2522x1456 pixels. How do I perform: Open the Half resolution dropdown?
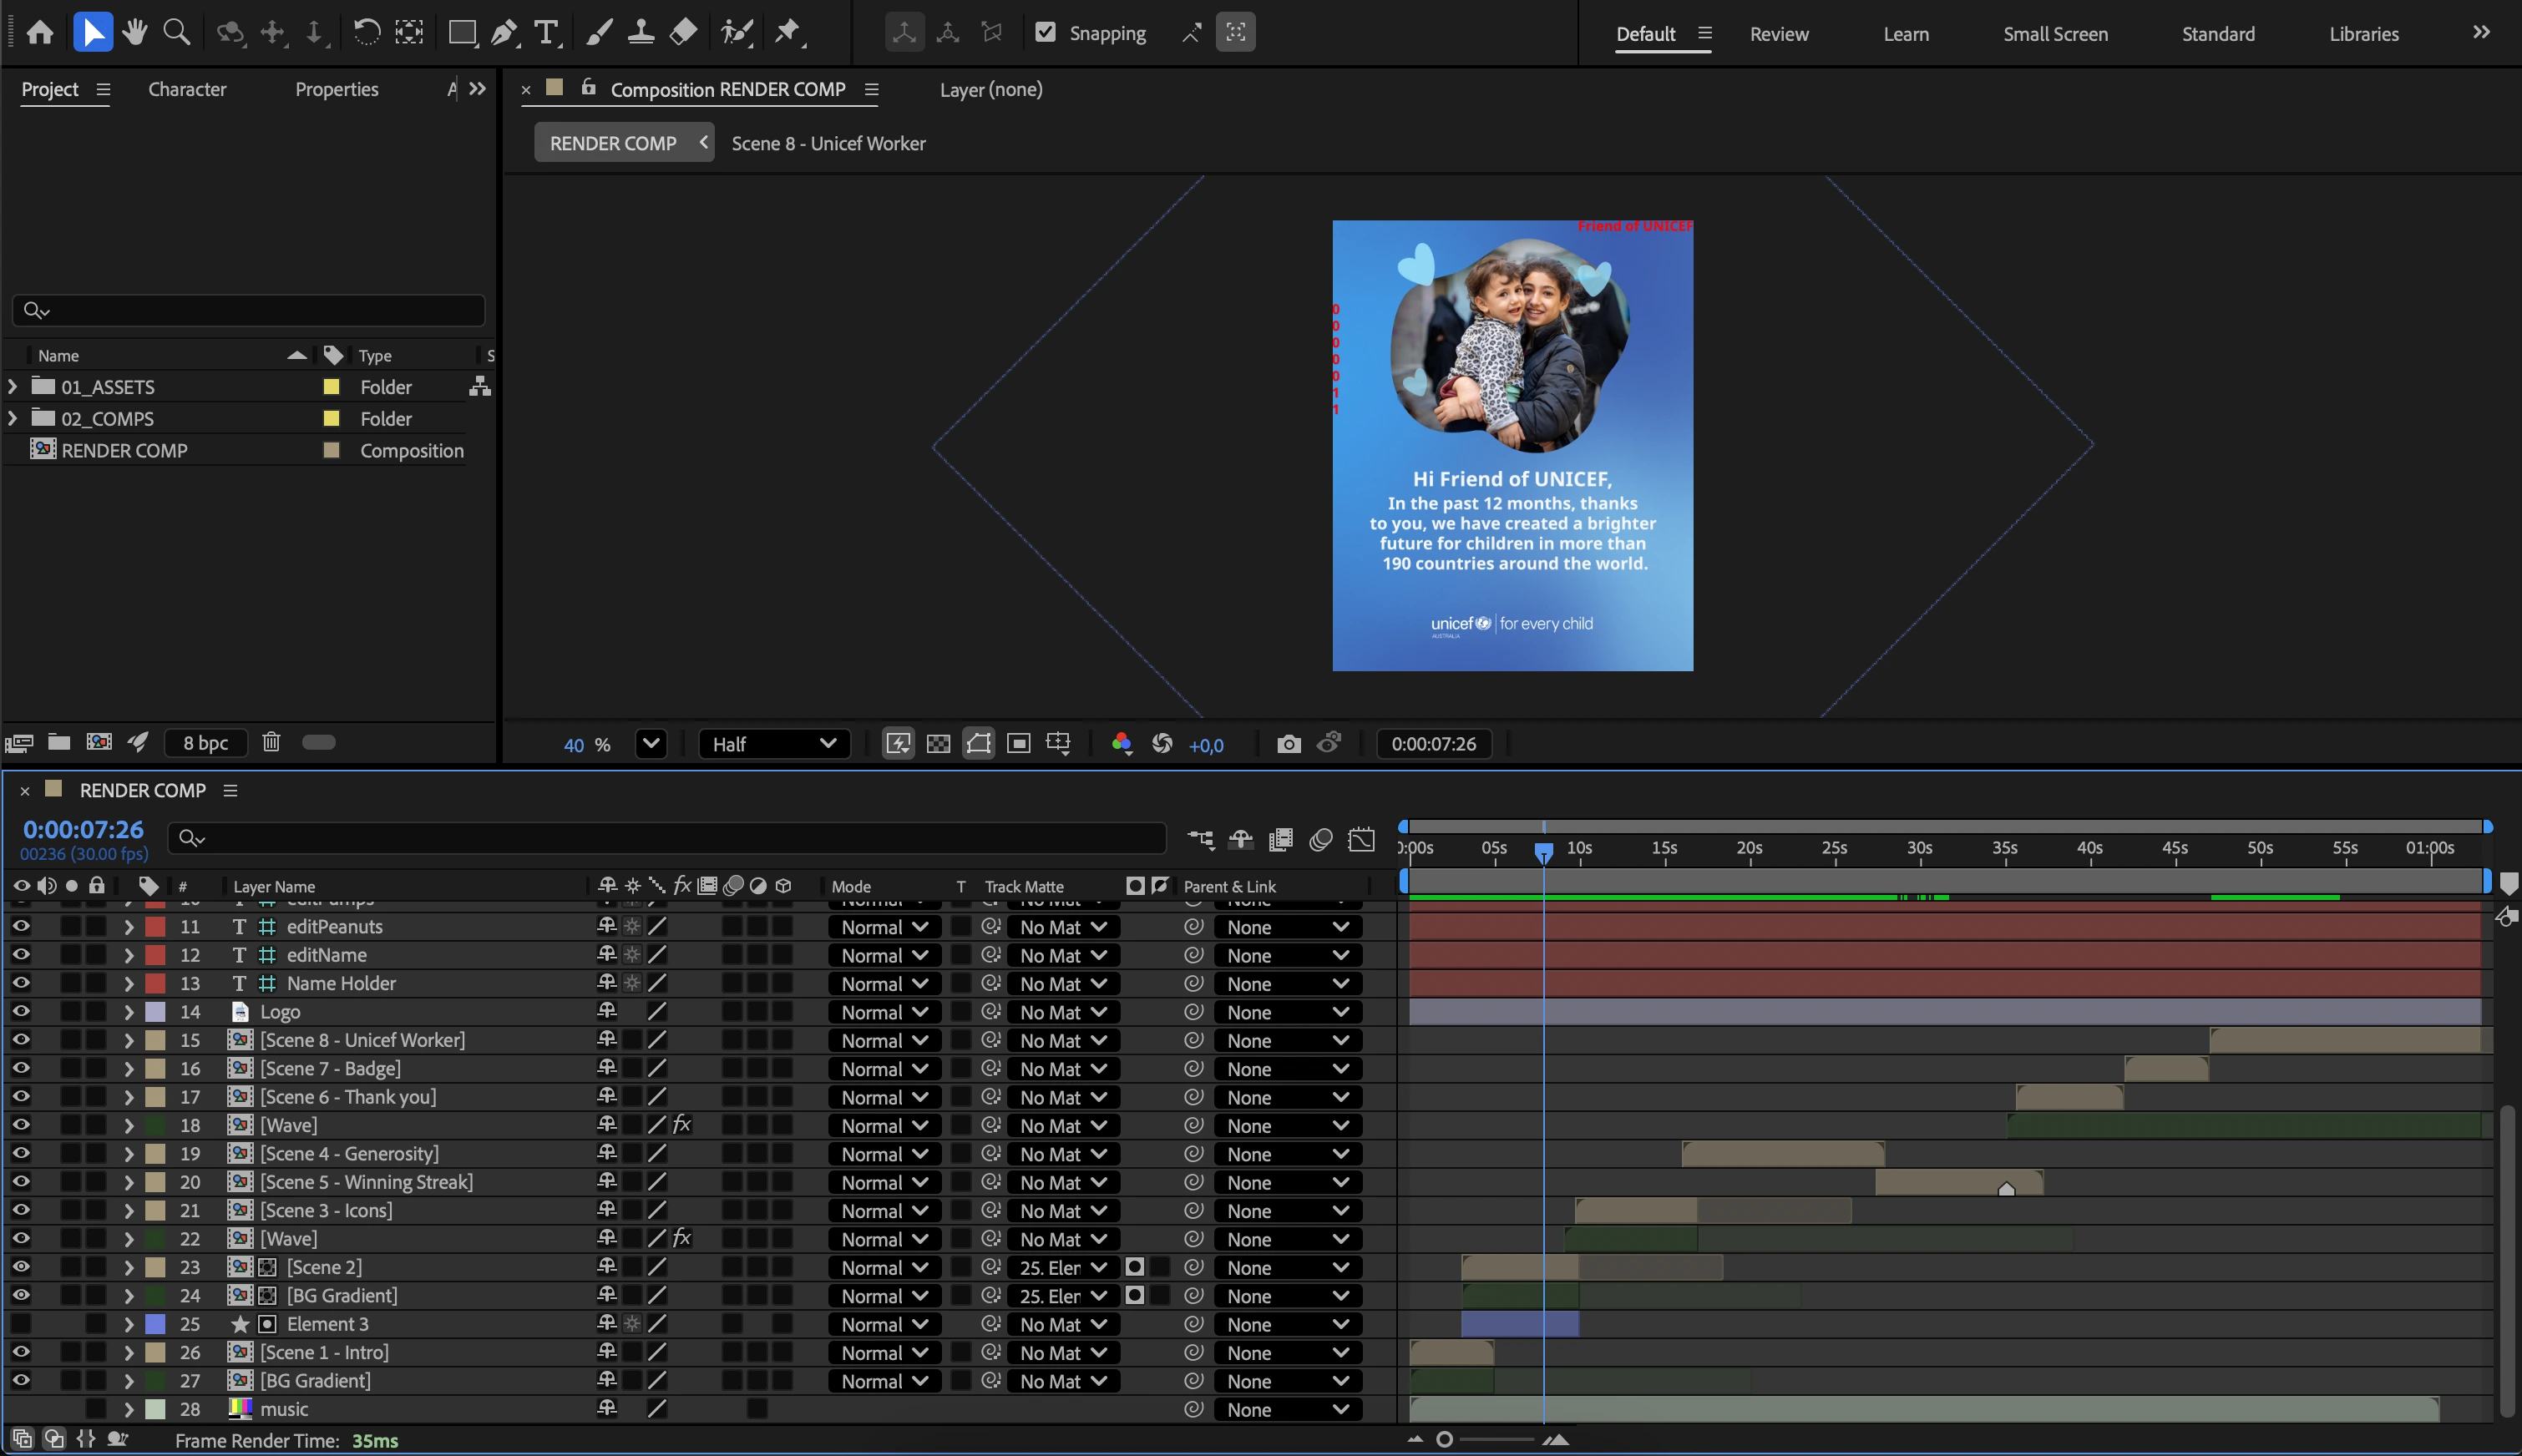(x=773, y=743)
